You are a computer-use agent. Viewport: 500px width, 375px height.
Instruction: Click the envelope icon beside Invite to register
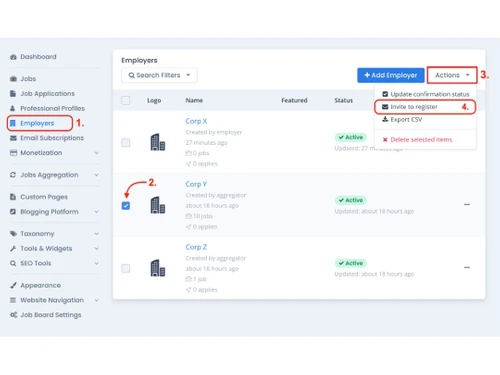(x=385, y=107)
